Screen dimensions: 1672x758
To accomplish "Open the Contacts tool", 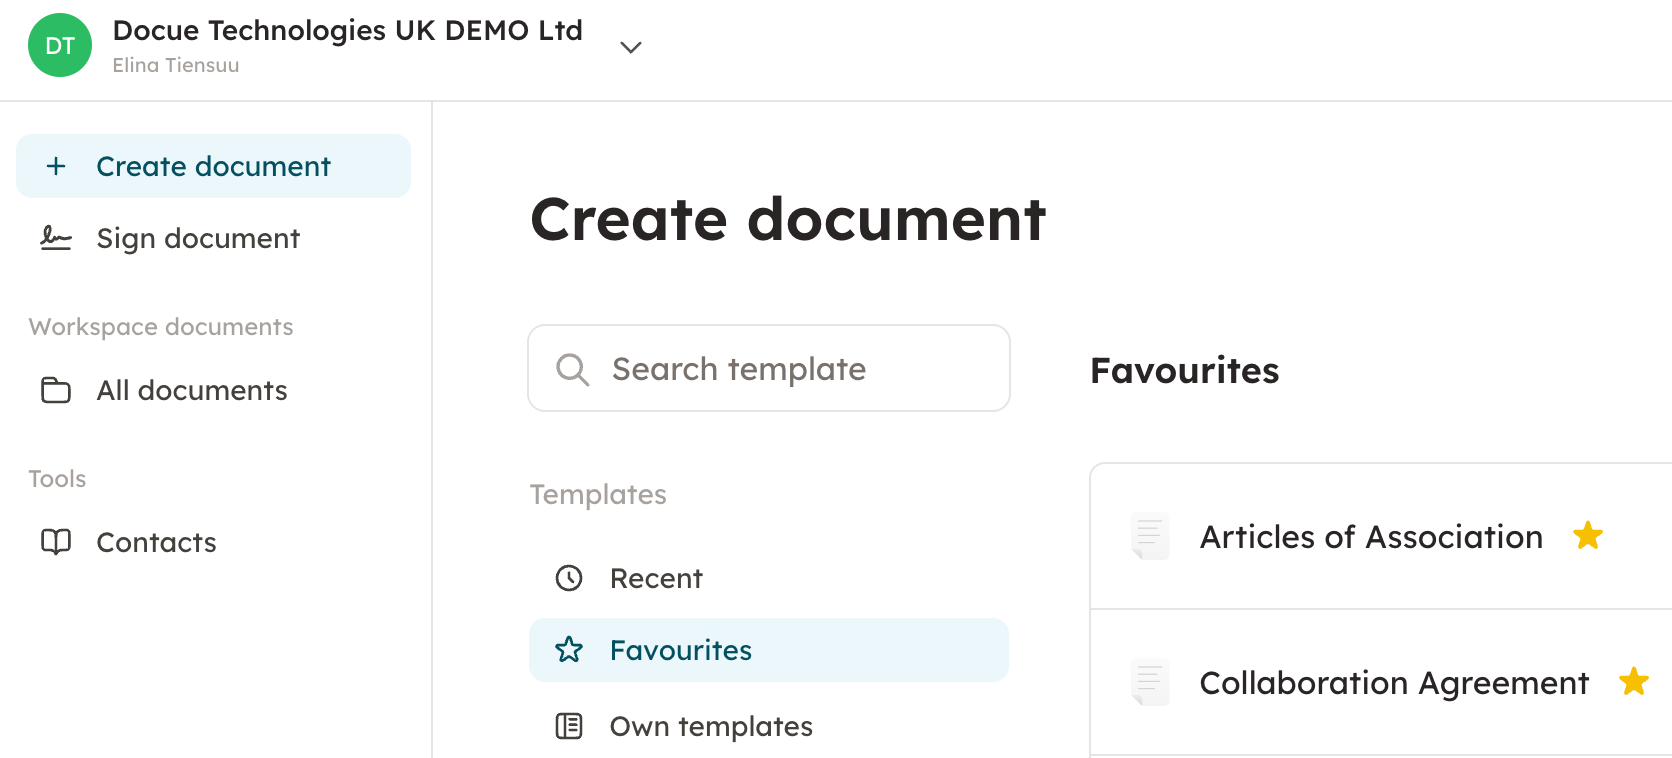I will 156,542.
